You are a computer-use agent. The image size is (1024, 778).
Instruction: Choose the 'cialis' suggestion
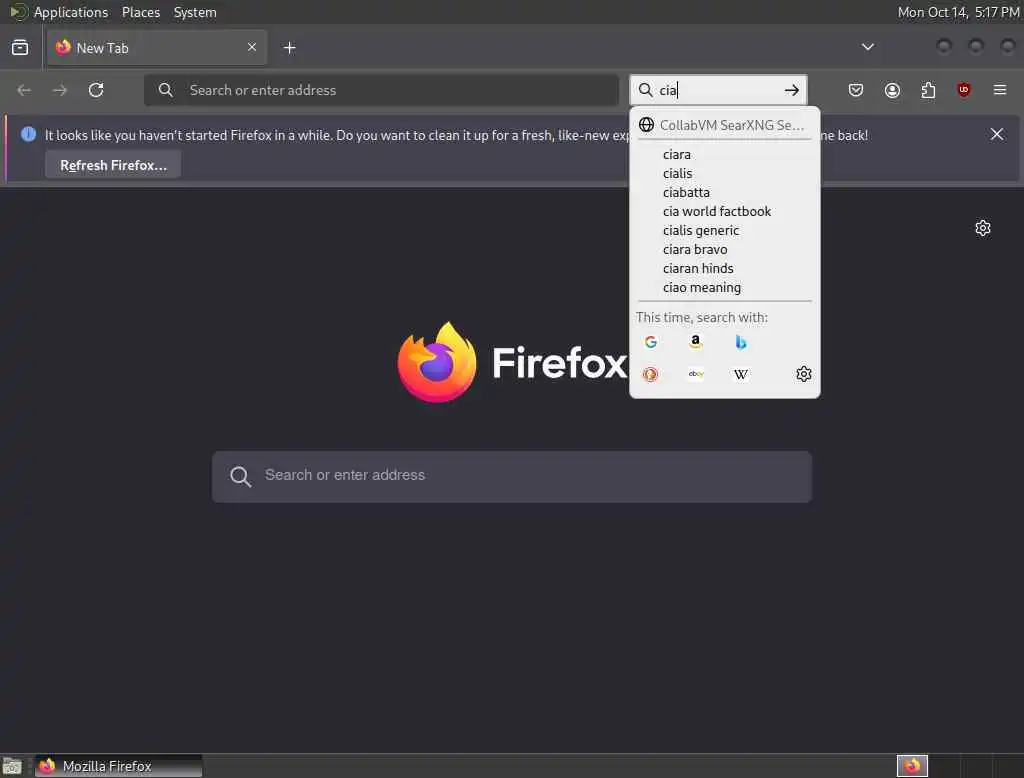pyautogui.click(x=725, y=174)
